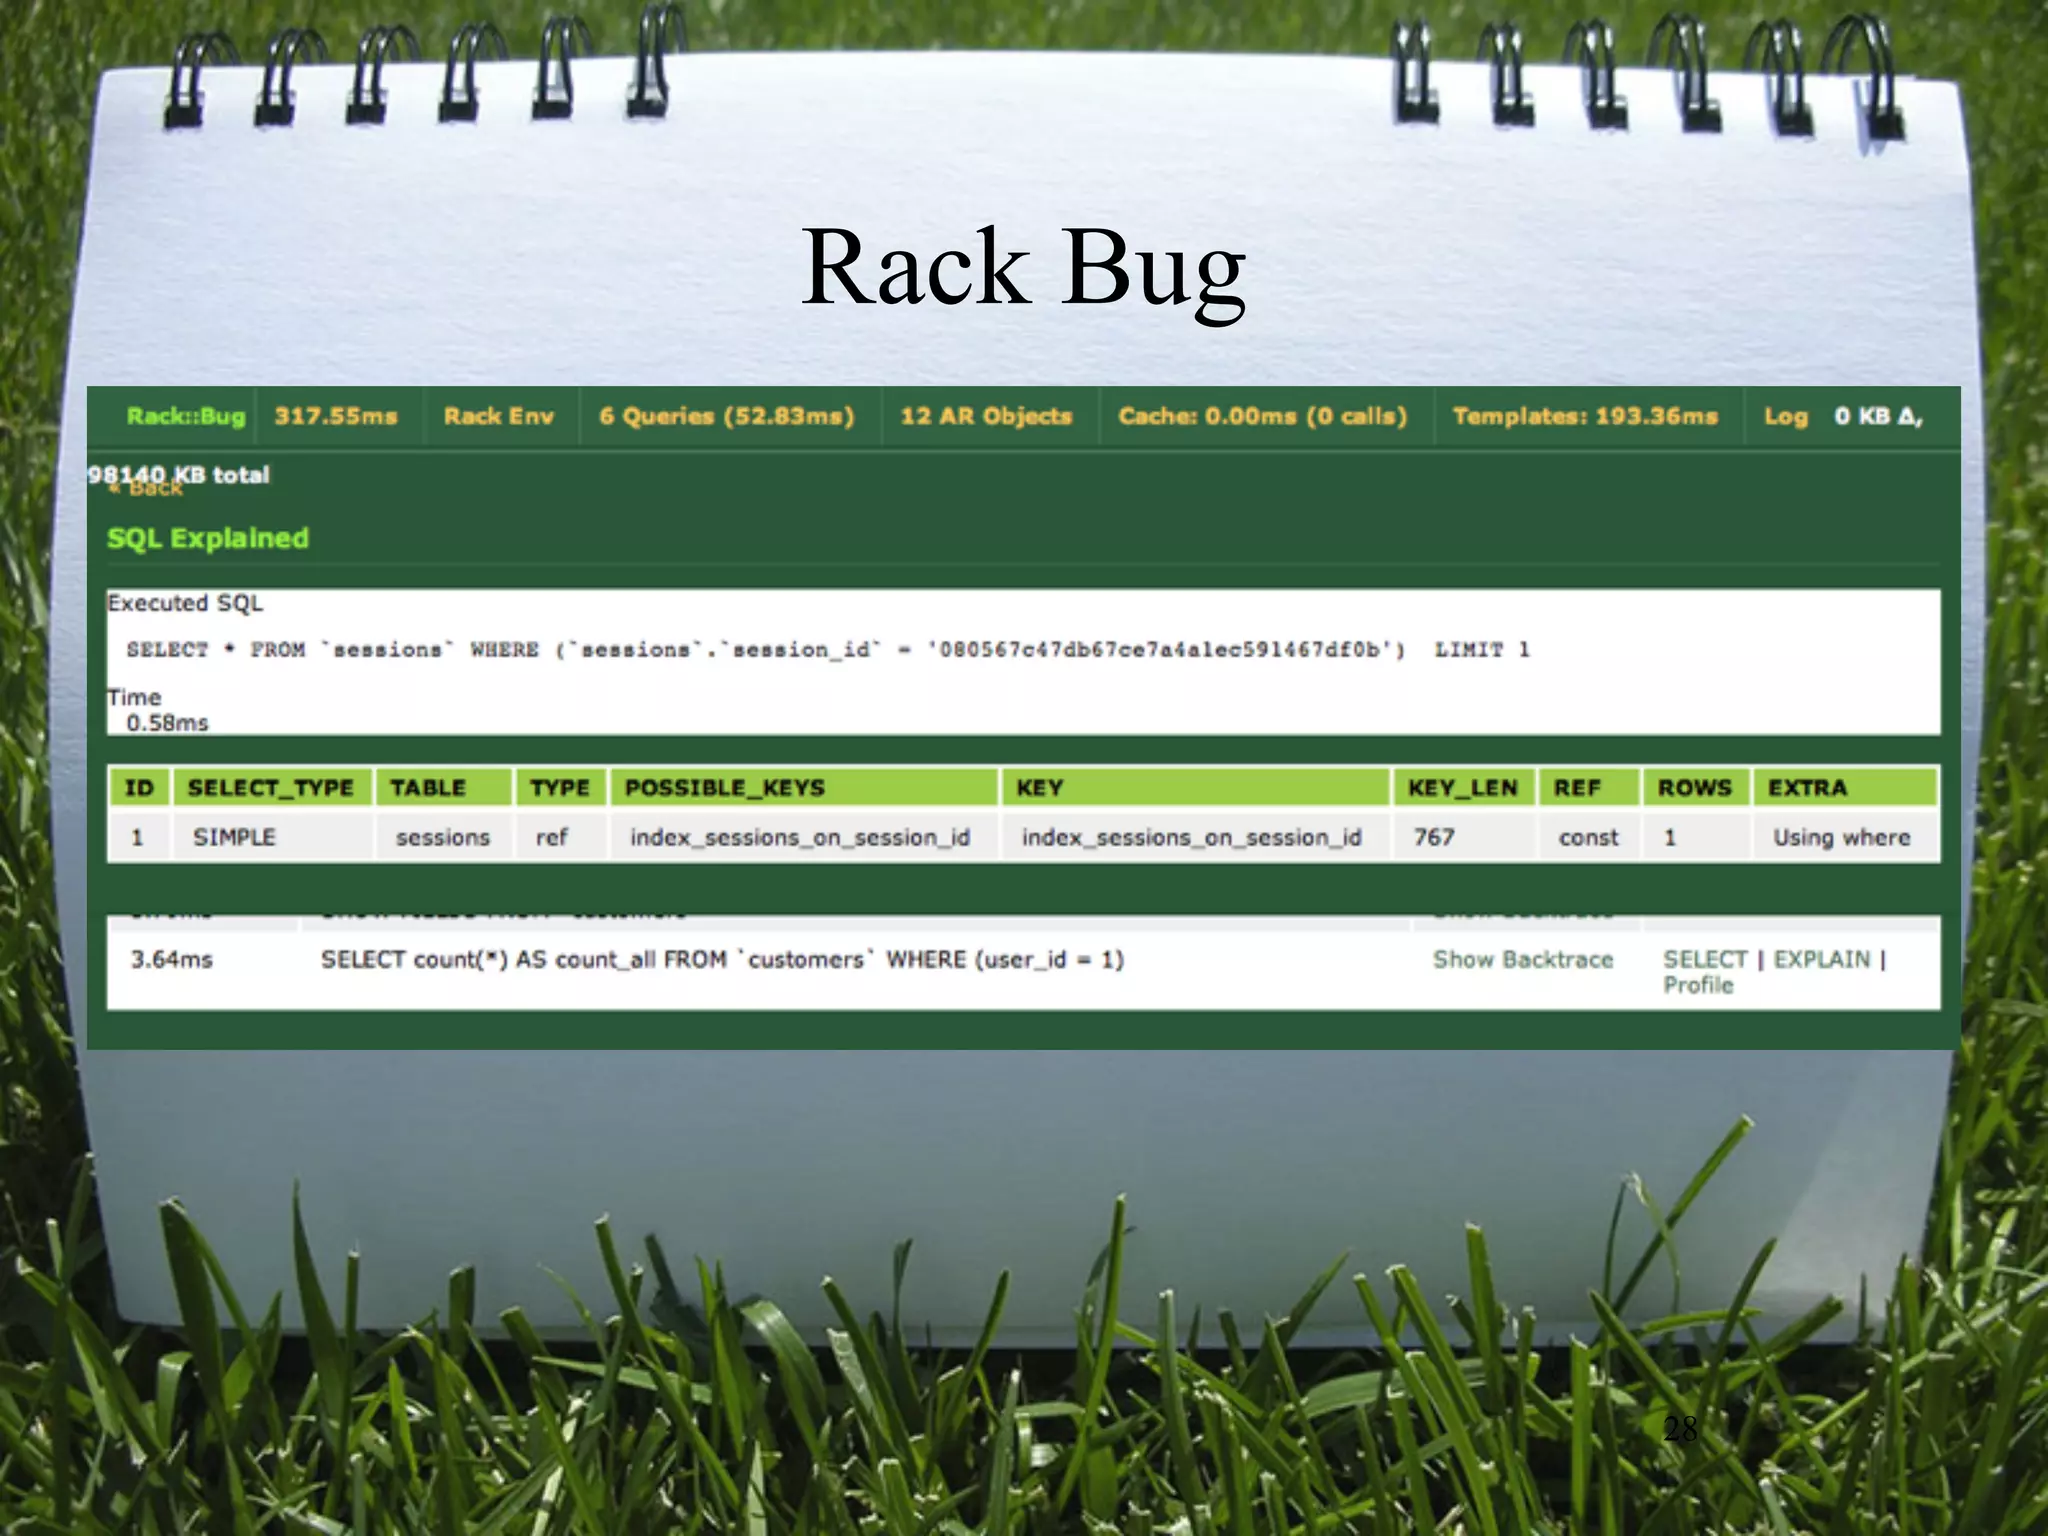Screen dimensions: 2048x1536
Task: Click the Profile link for count query
Action: (x=1698, y=986)
